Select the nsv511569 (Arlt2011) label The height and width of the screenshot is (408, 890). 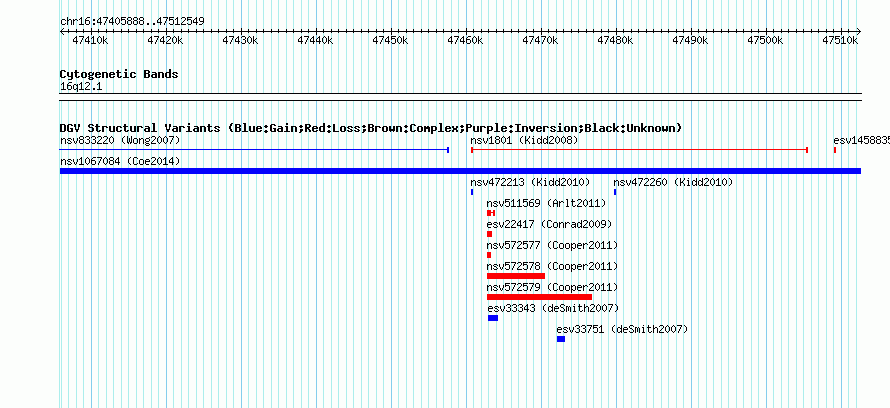(546, 203)
